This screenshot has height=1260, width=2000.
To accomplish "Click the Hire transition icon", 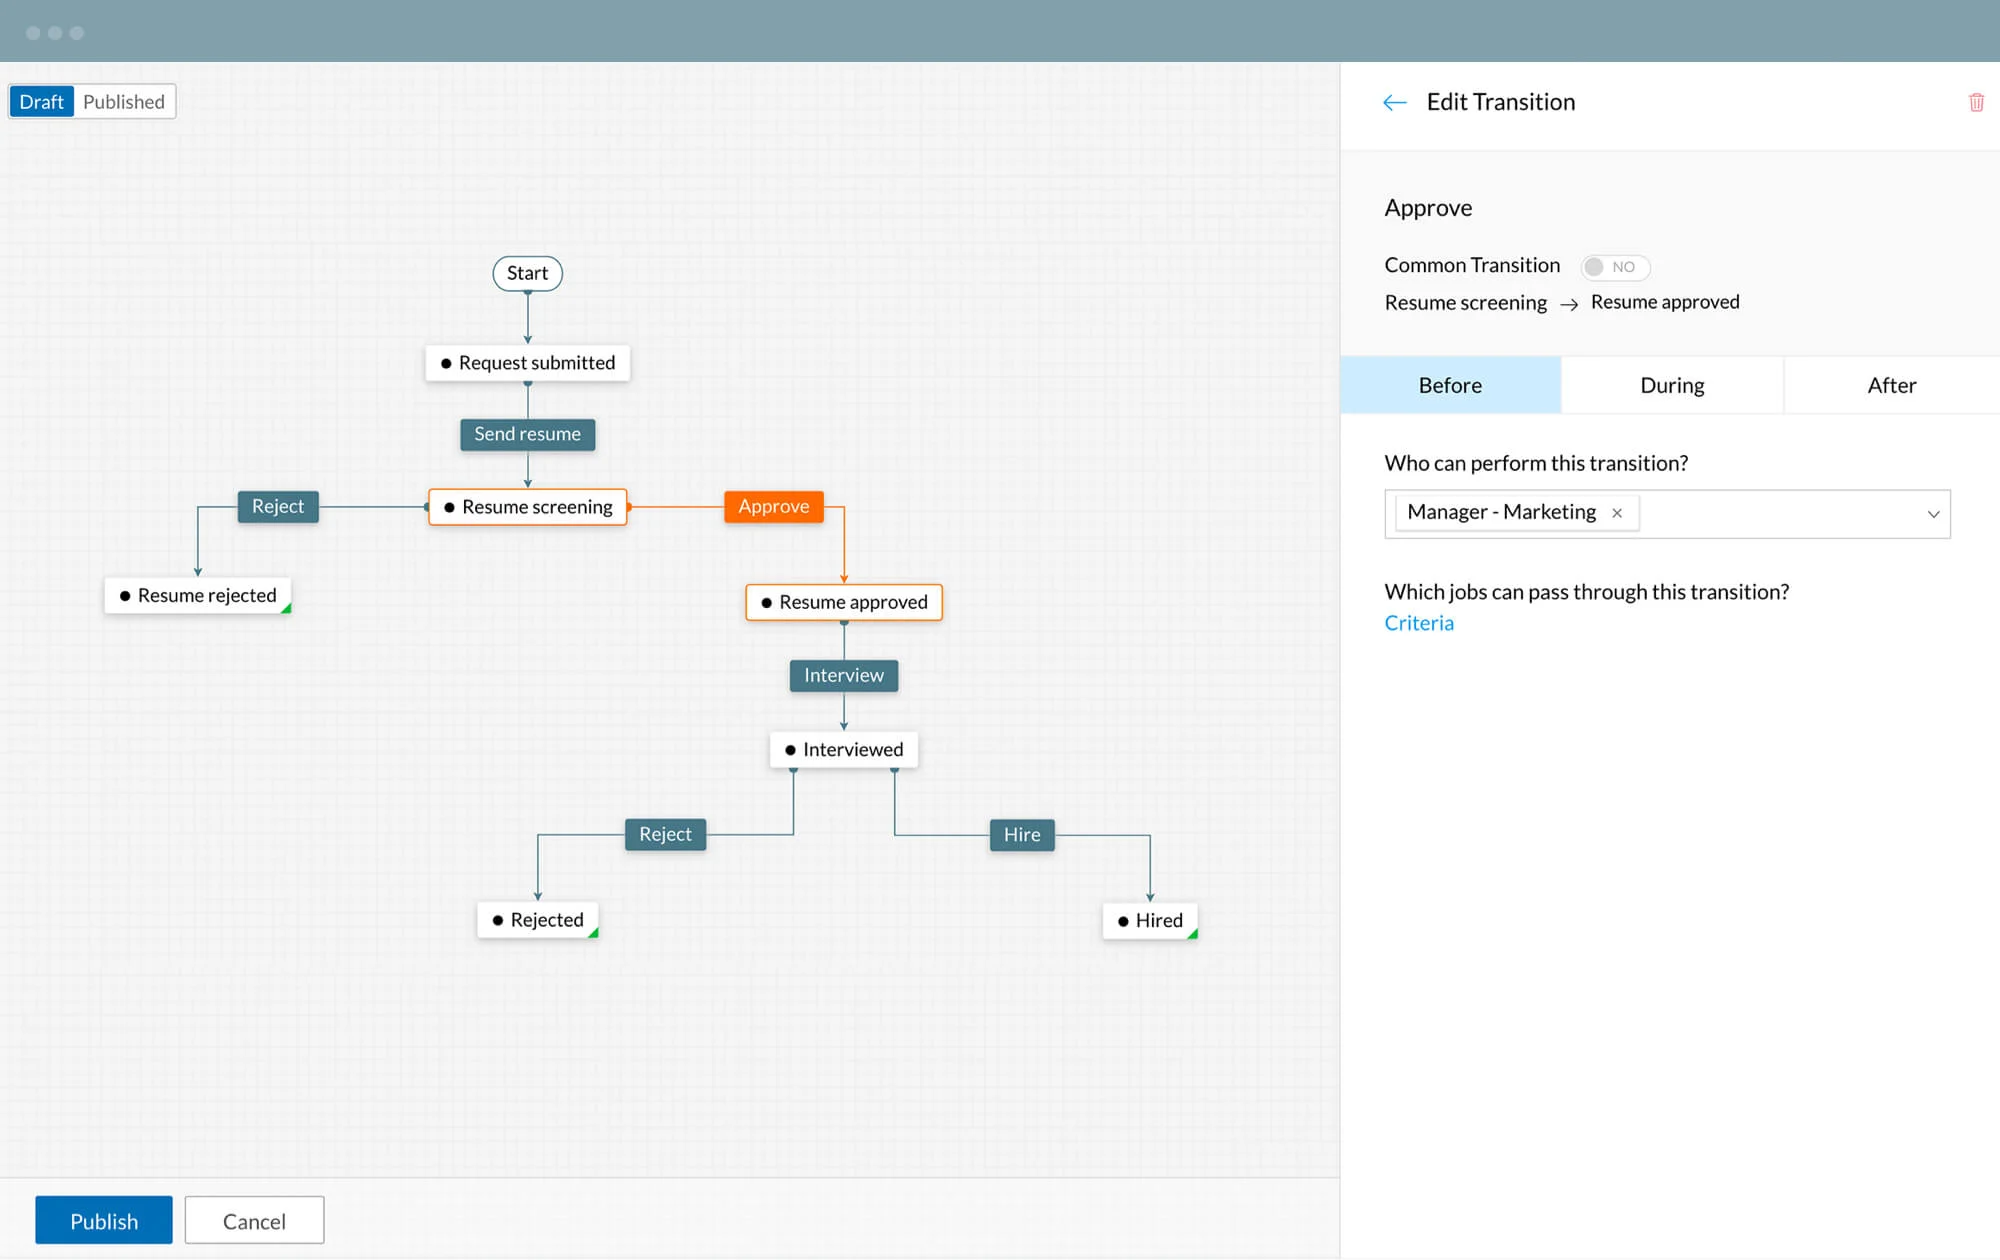I will click(1022, 832).
